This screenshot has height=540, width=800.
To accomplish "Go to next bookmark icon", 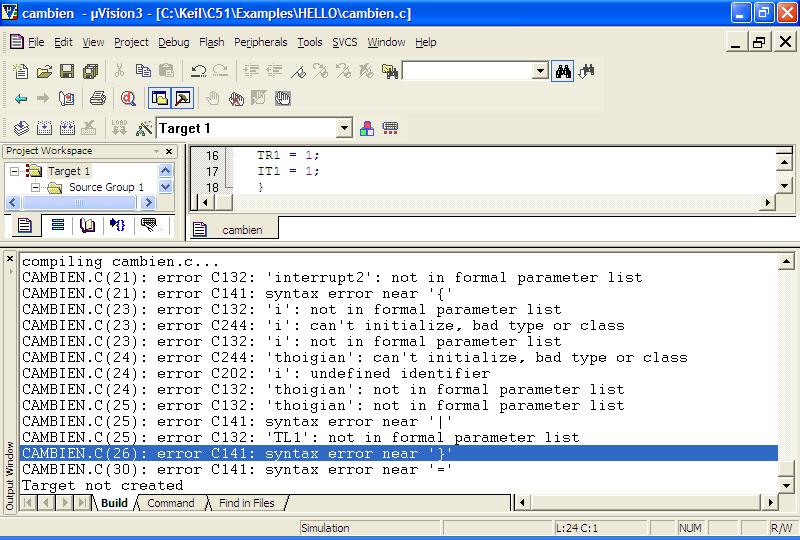I will [x=320, y=71].
